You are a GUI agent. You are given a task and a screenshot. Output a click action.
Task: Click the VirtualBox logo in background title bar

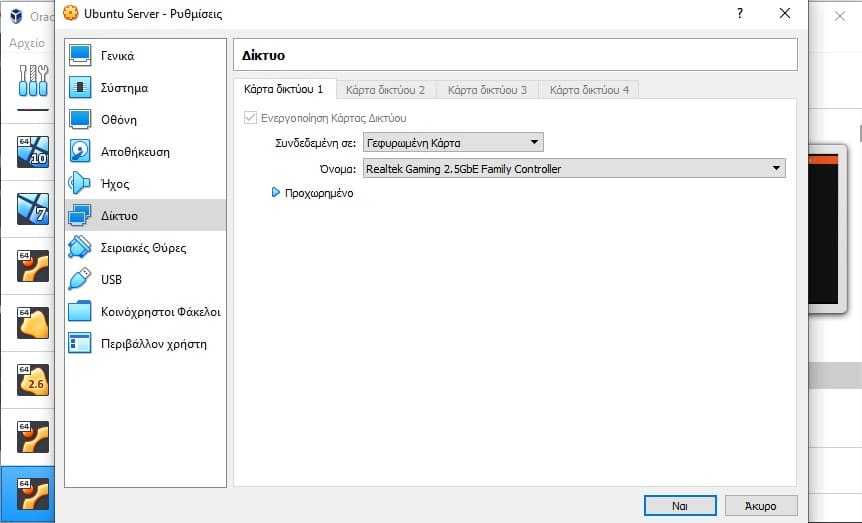pos(16,16)
